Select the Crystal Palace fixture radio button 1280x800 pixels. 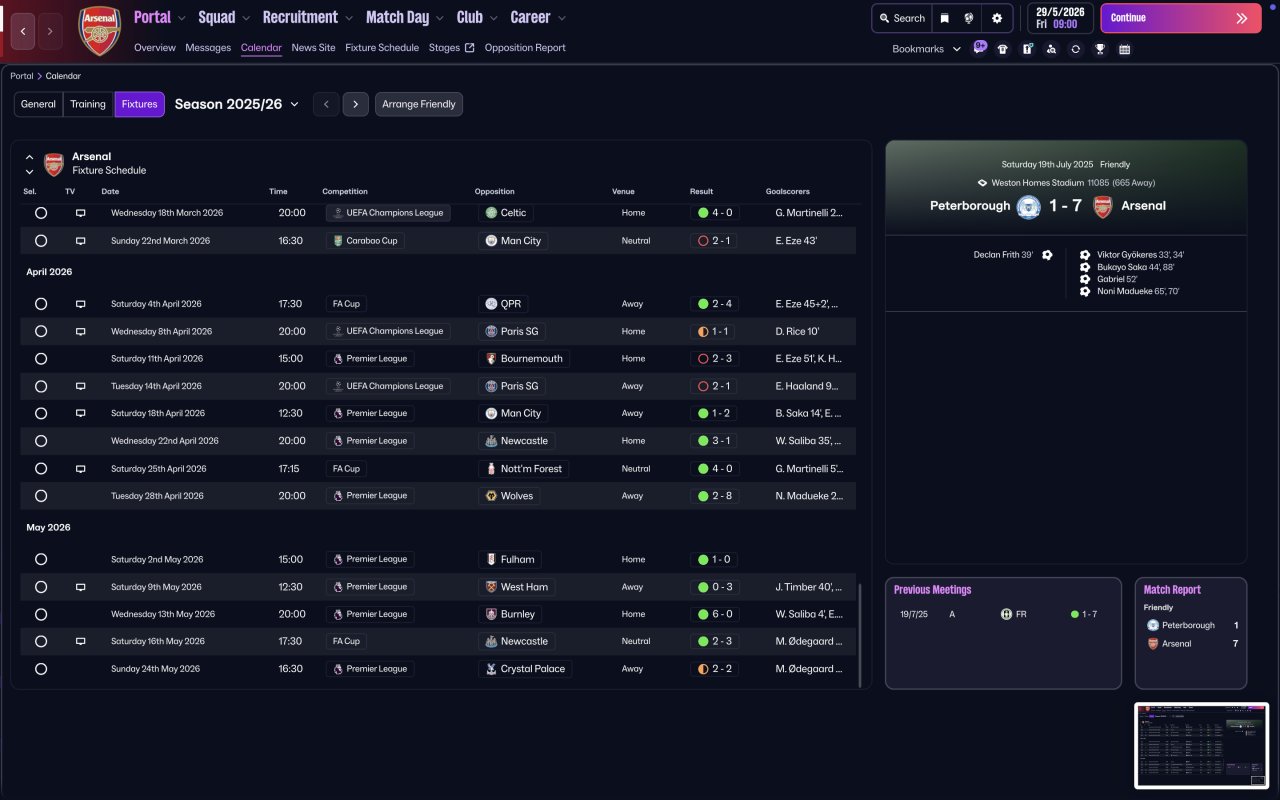41,669
